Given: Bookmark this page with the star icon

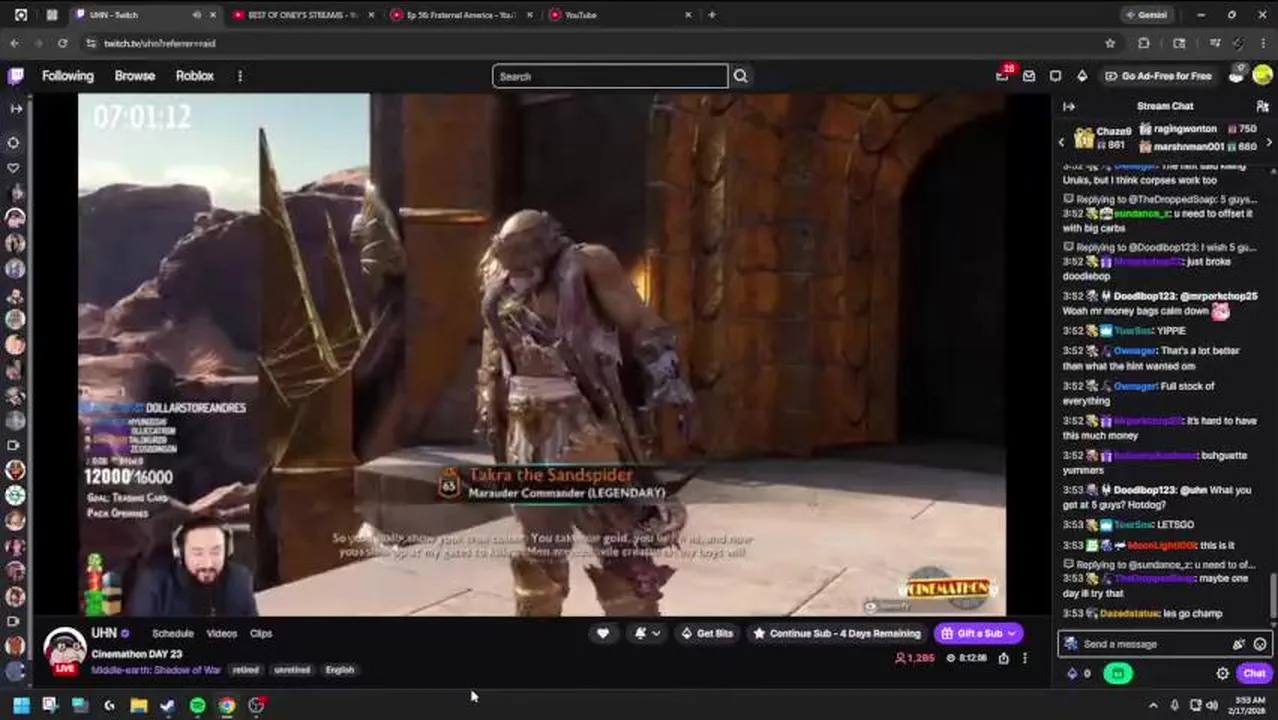Looking at the screenshot, I should point(1110,43).
